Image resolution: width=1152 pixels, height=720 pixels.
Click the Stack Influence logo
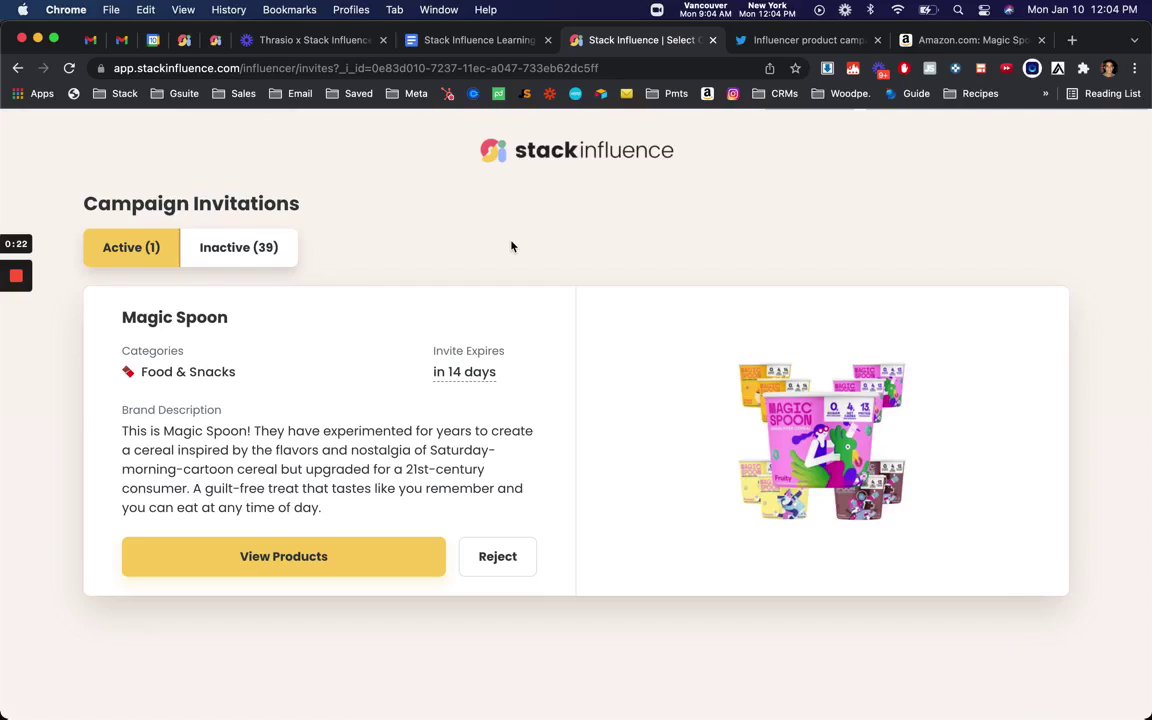point(576,150)
